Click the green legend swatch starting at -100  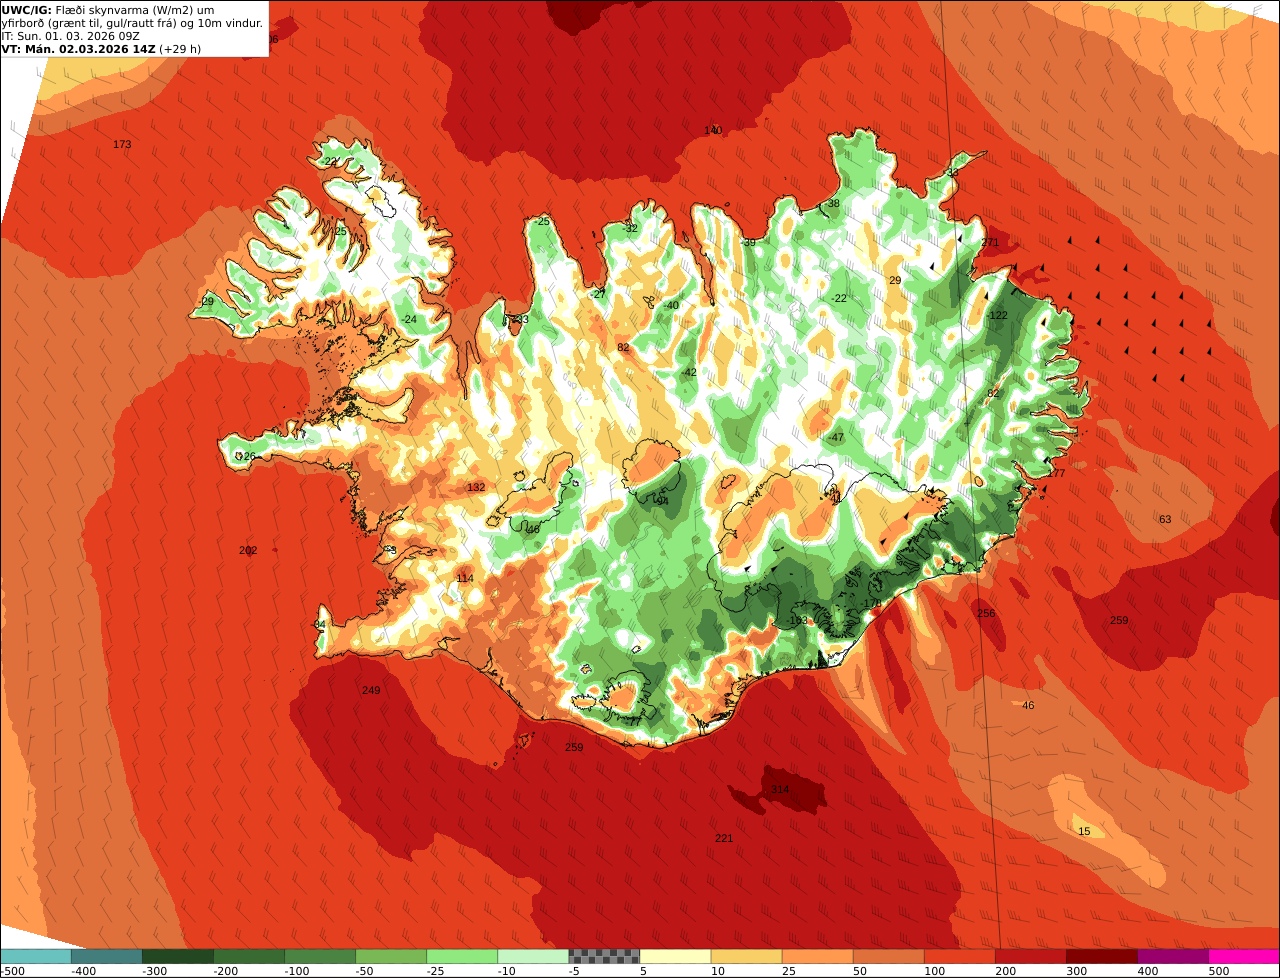click(x=320, y=956)
